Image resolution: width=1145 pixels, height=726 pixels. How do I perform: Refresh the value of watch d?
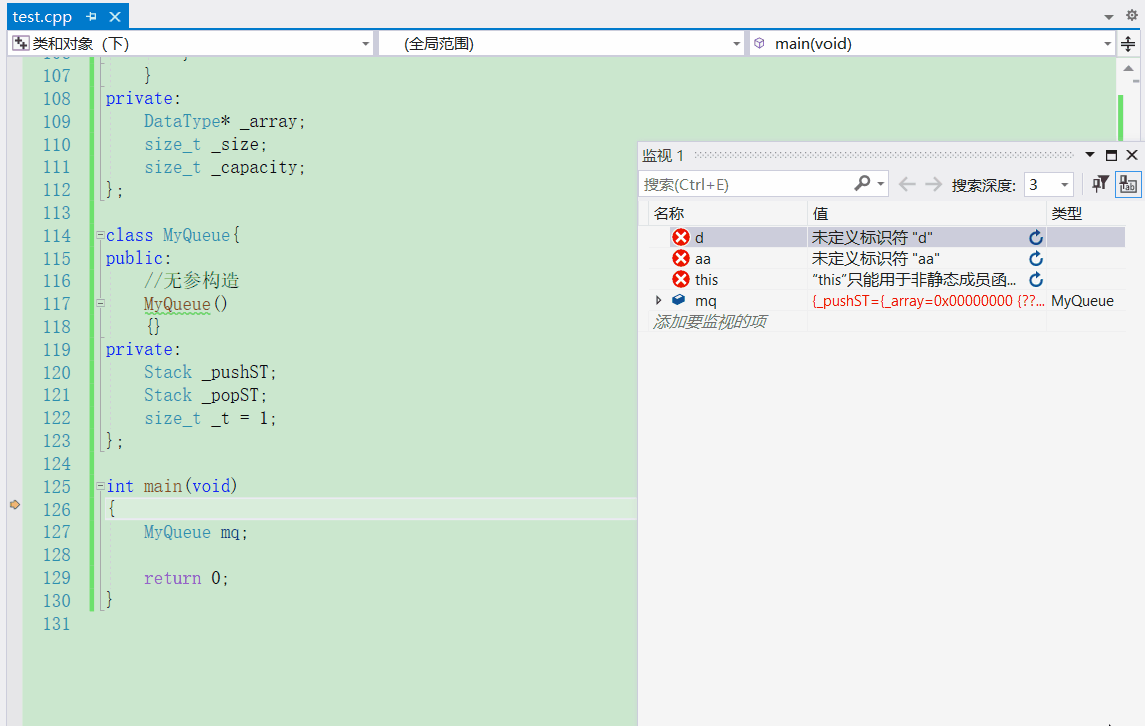[x=1035, y=237]
